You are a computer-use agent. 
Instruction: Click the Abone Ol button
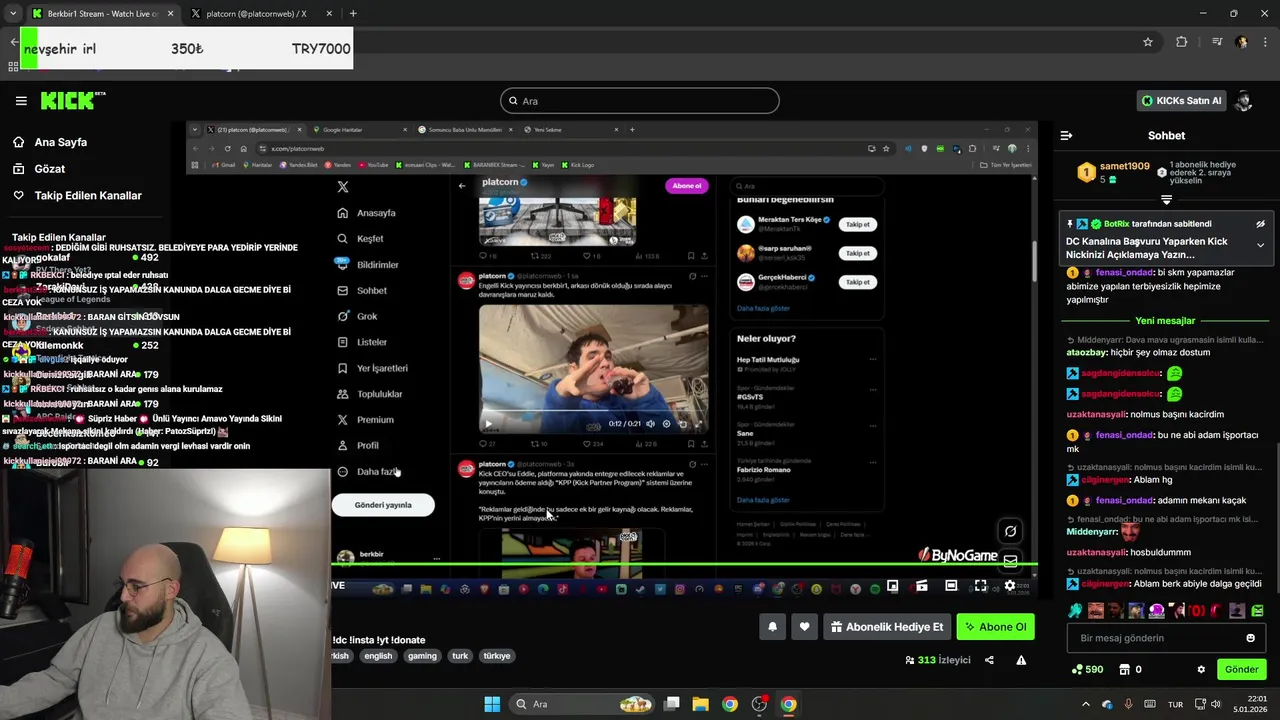(x=995, y=627)
